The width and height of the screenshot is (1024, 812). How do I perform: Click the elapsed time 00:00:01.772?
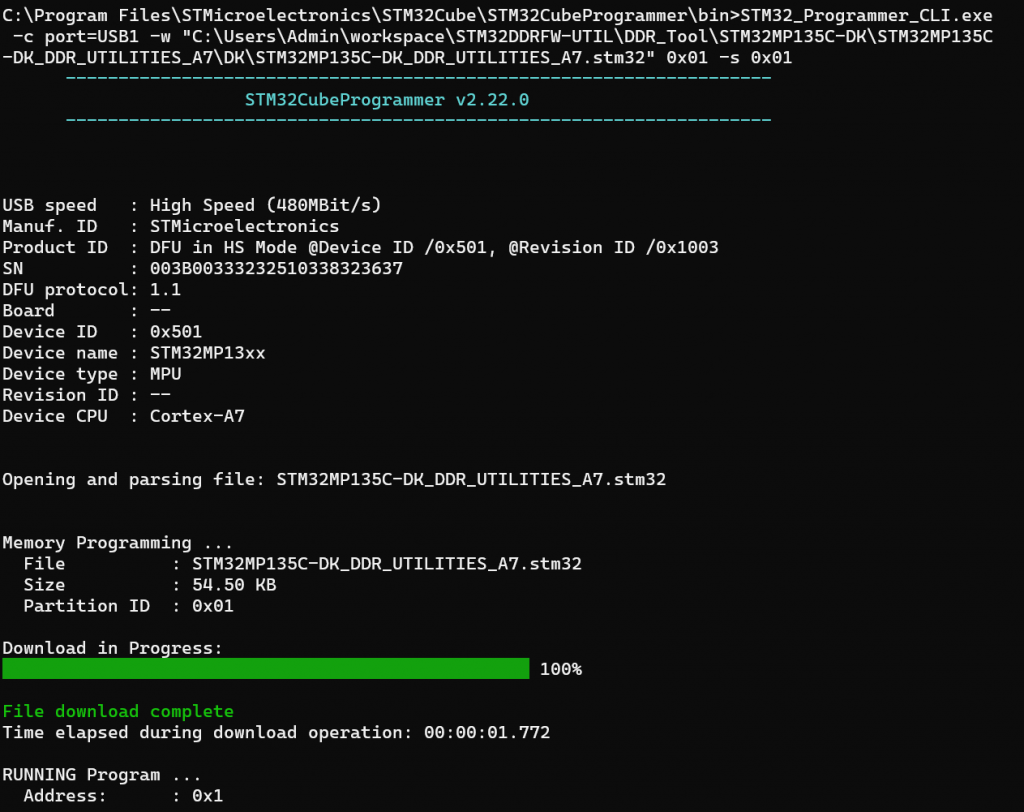[486, 732]
